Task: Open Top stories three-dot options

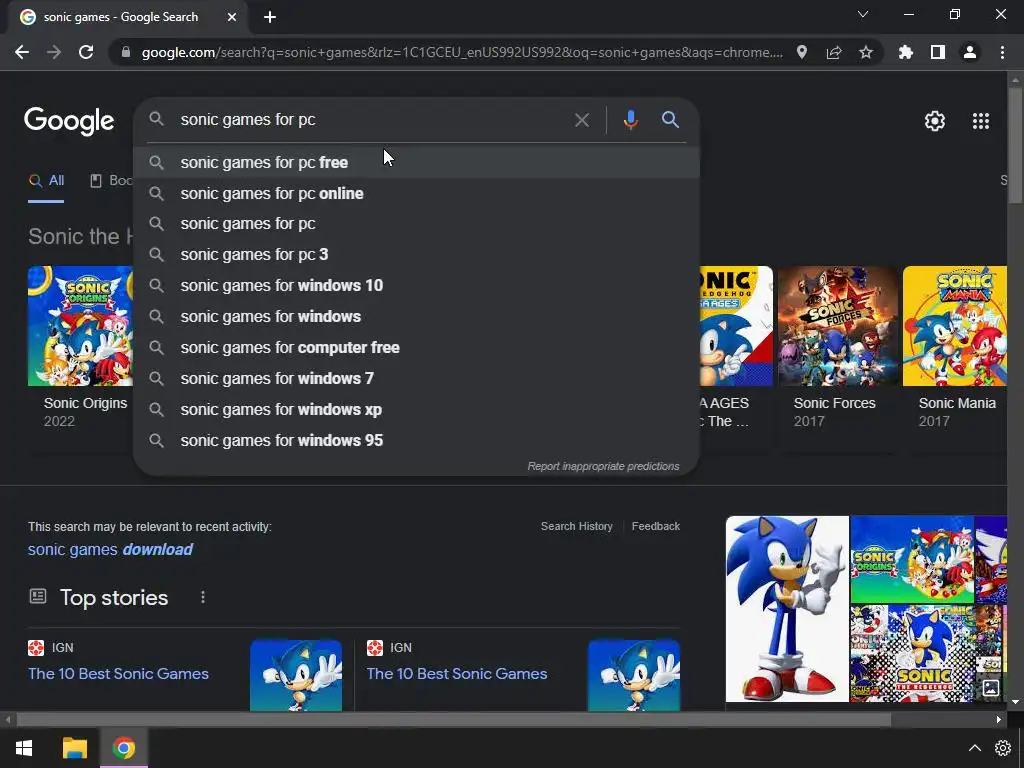Action: [x=203, y=598]
